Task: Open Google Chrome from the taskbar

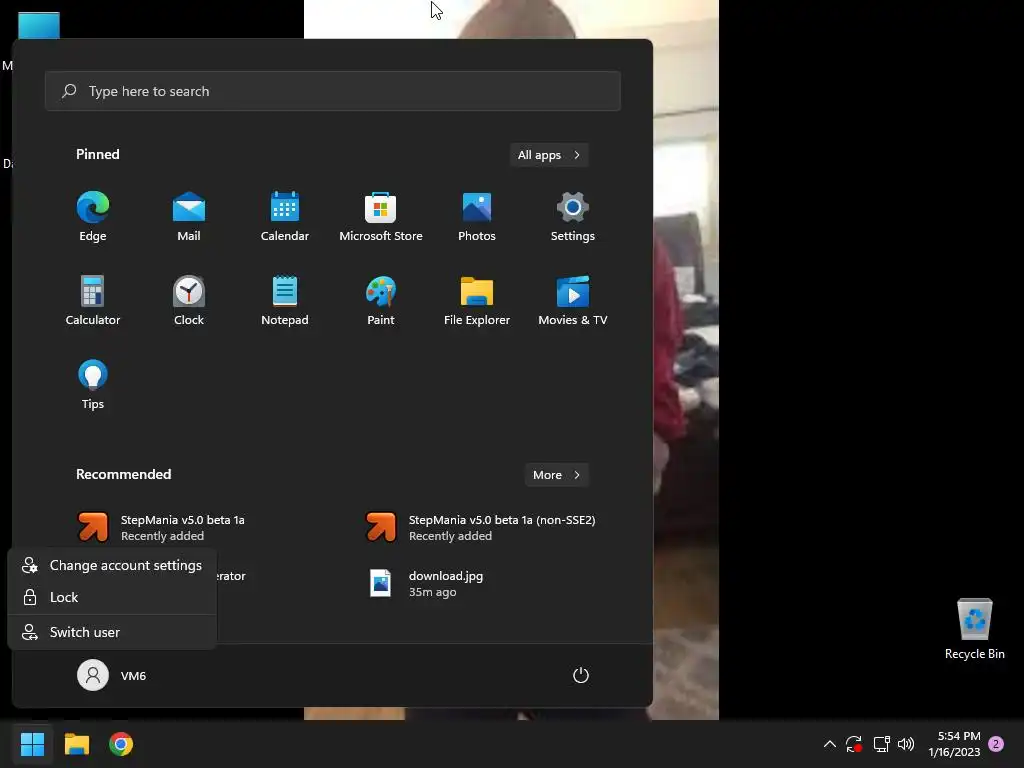Action: tap(121, 744)
